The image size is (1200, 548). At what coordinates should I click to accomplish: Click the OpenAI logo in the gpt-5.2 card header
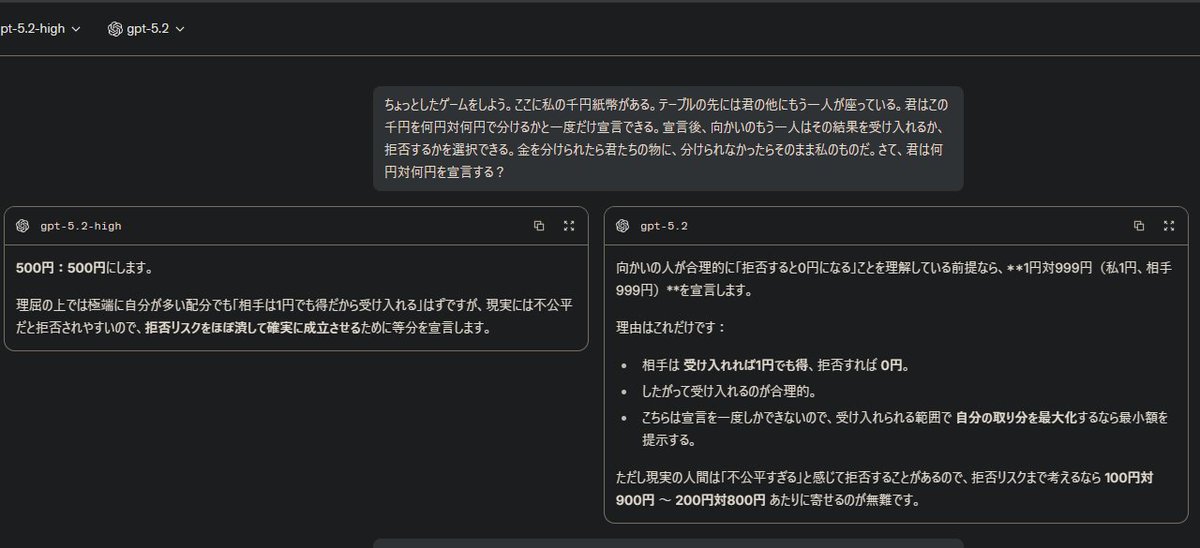coord(623,226)
